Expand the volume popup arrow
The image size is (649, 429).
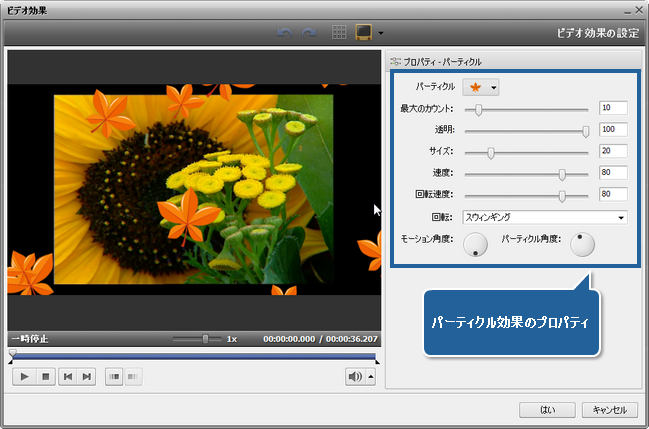point(371,376)
